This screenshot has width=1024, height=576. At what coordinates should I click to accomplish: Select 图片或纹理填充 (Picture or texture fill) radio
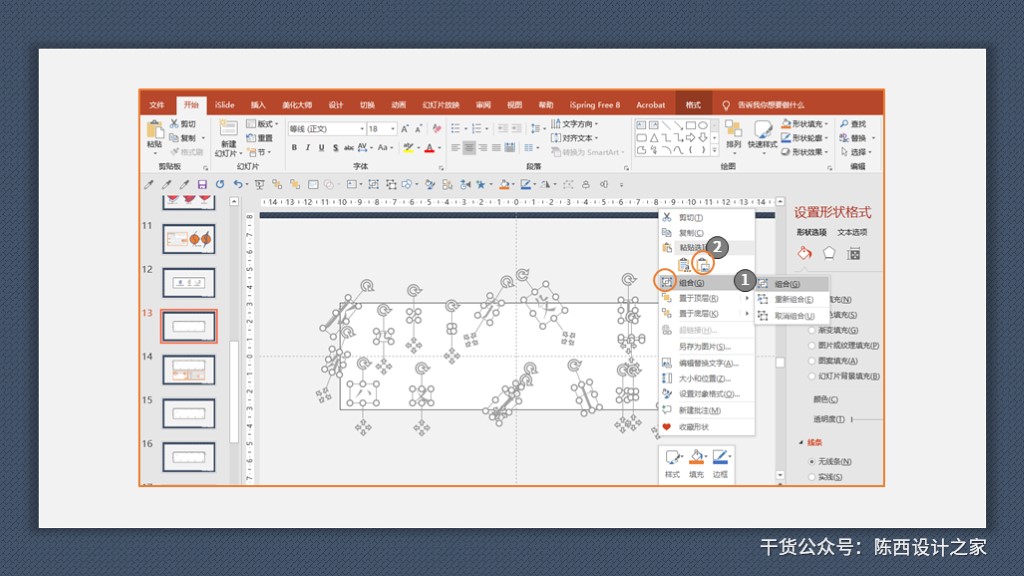click(x=812, y=345)
